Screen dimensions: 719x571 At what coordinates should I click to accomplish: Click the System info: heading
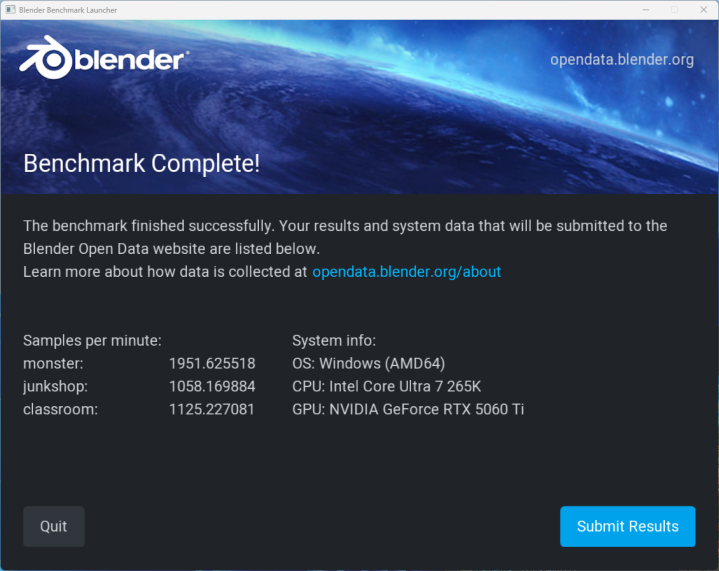pos(334,340)
